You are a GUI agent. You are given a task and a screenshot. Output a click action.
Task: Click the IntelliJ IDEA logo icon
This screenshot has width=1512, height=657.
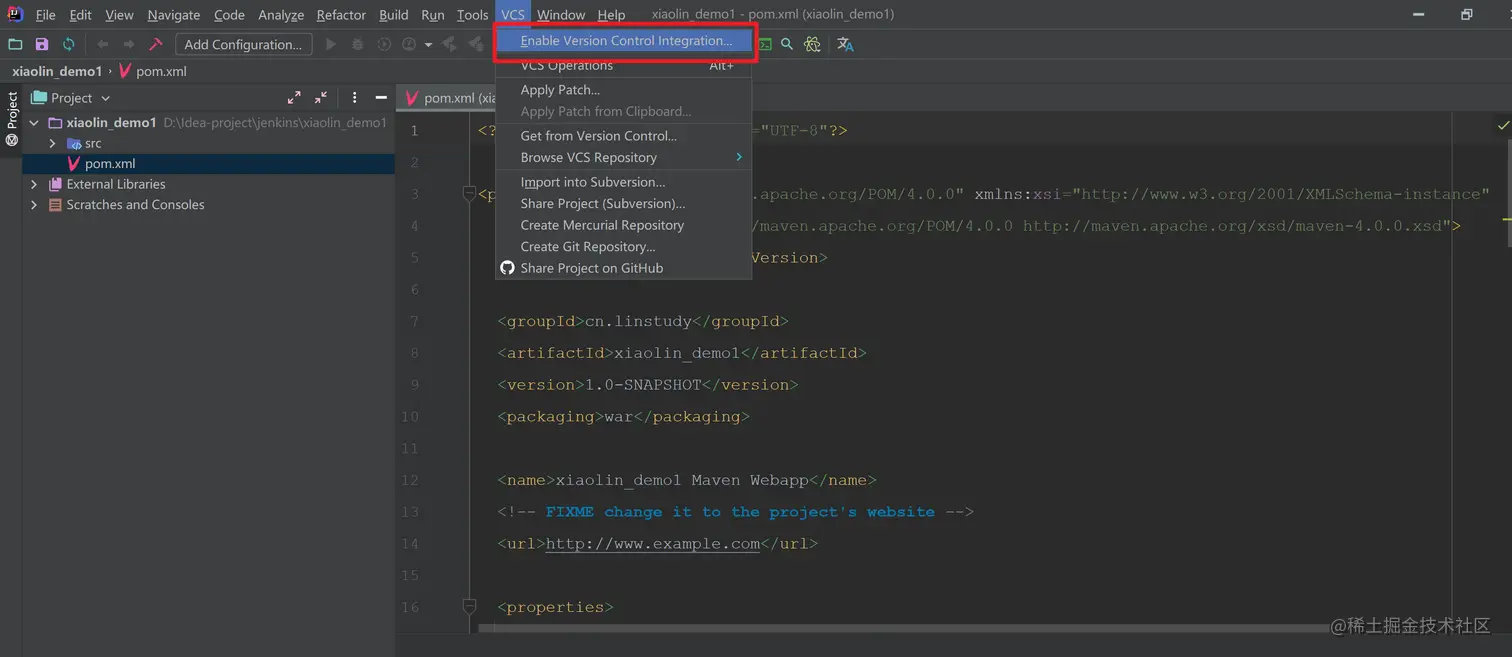[x=15, y=14]
